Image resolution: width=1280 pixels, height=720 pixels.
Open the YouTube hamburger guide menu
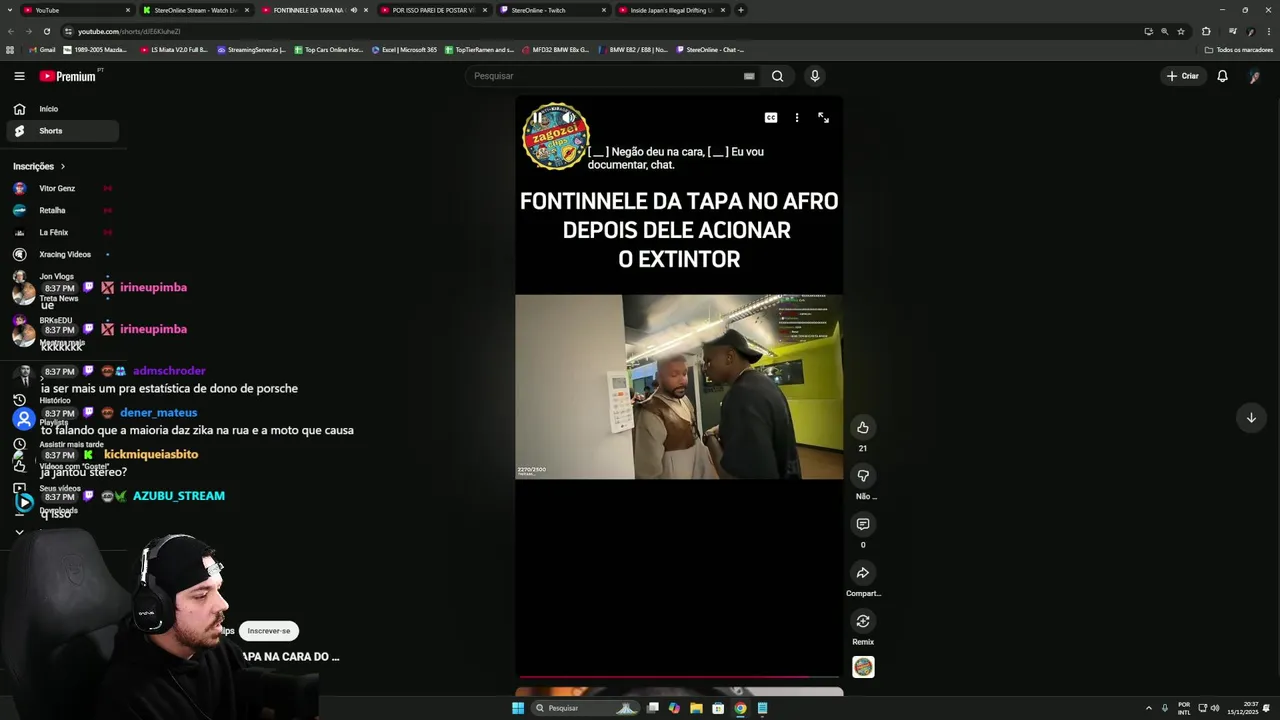coord(19,76)
